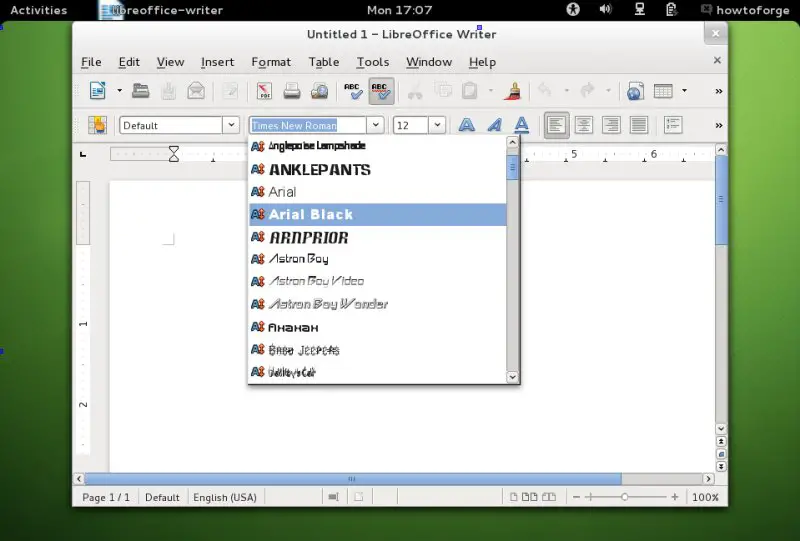Open the View menu
Image resolution: width=800 pixels, height=541 pixels.
pyautogui.click(x=170, y=62)
